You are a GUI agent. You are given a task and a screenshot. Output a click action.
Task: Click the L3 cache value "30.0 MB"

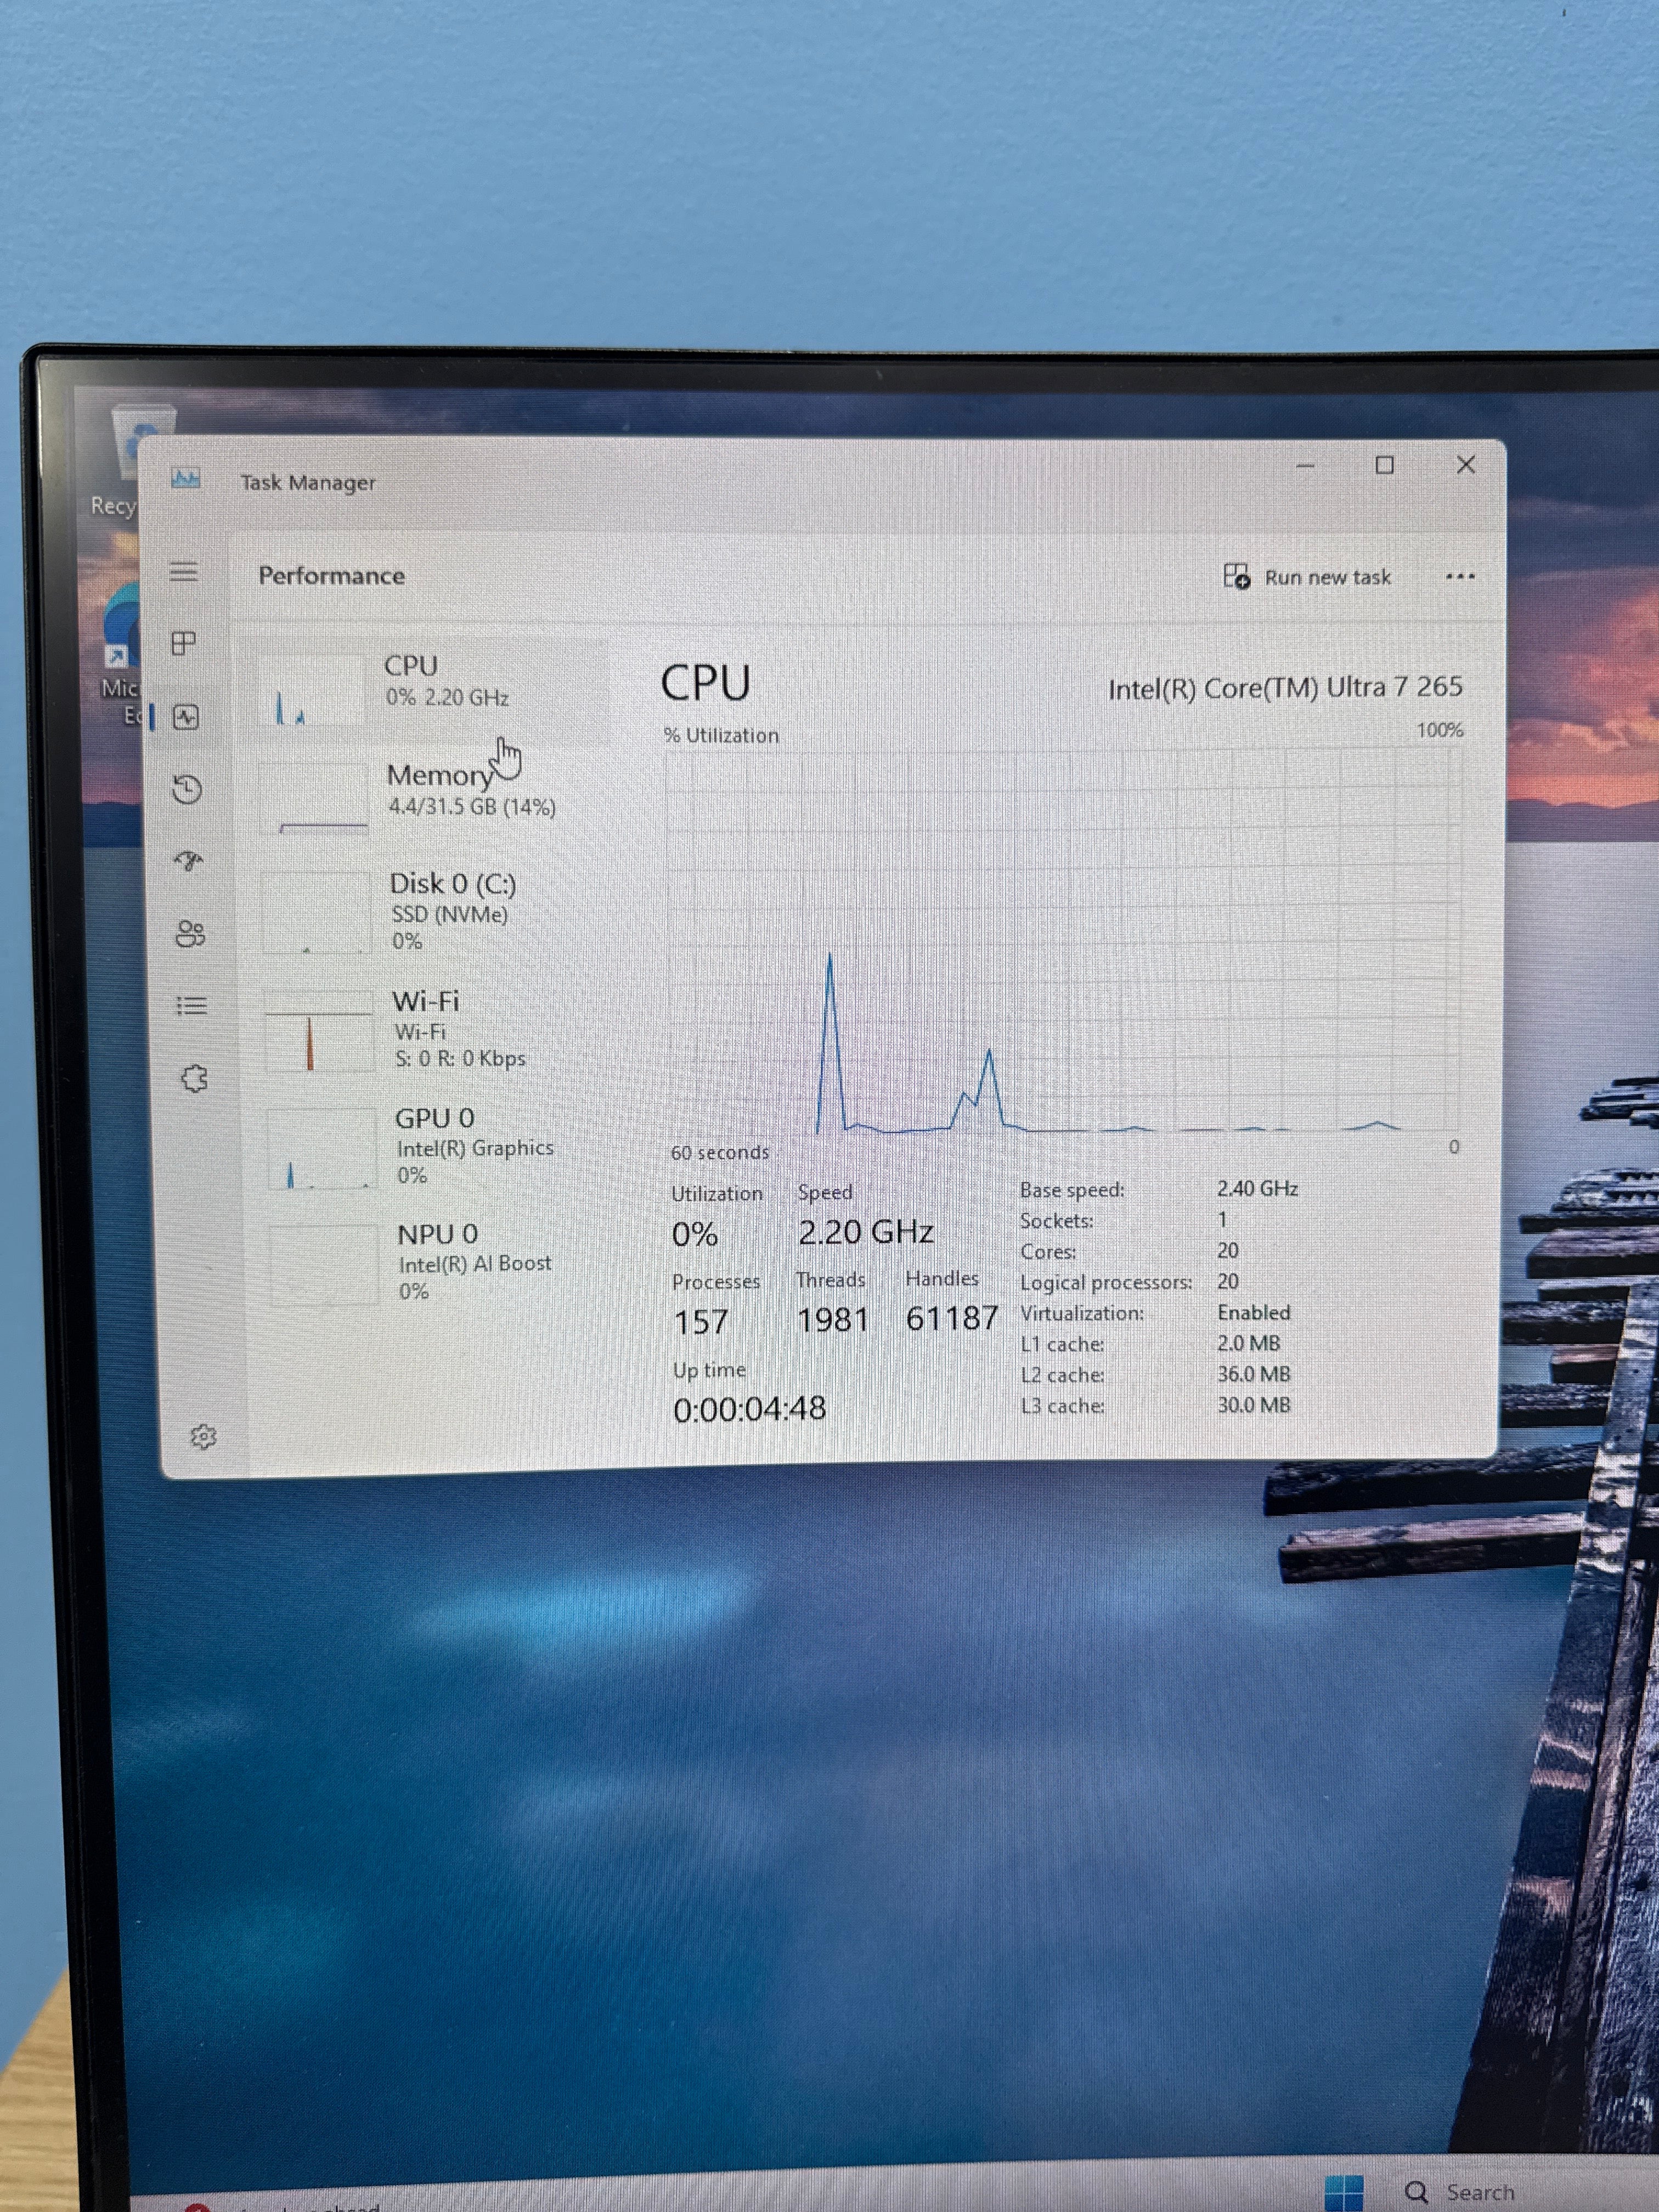(1253, 1405)
